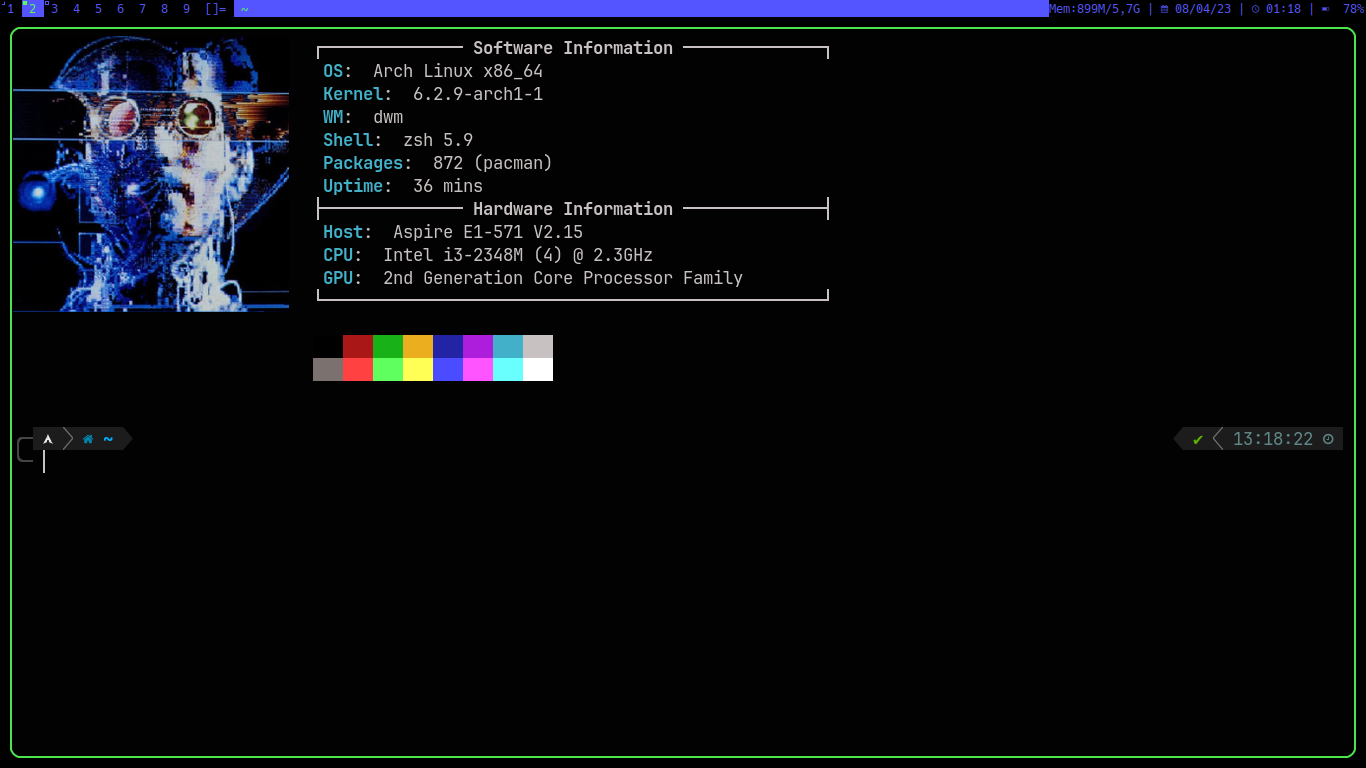Click the OS line Arch Linux x86_64
Viewport: 1366px width, 768px height.
tap(433, 71)
